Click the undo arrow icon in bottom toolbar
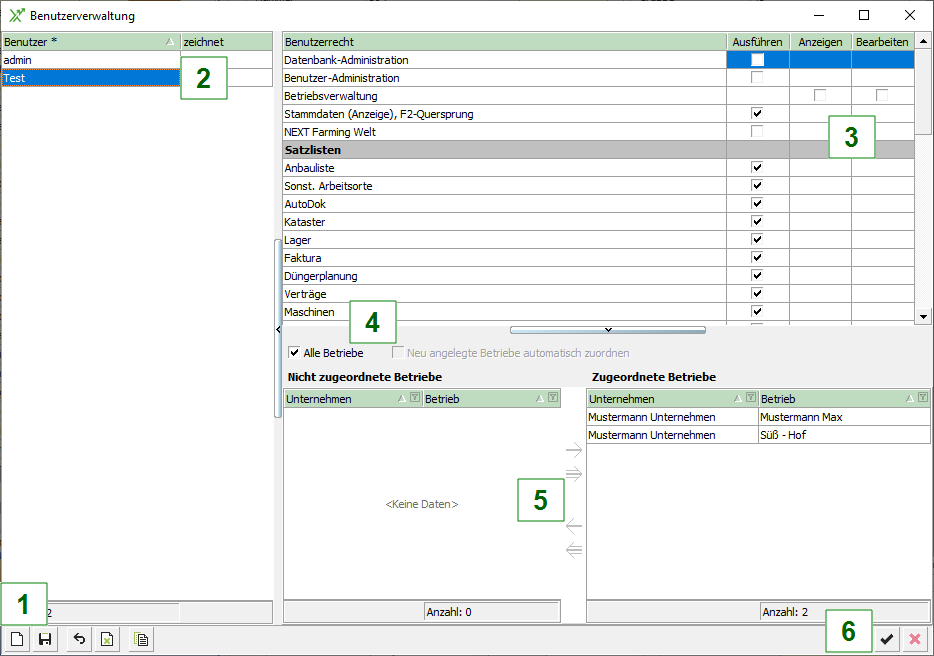This screenshot has width=934, height=656. [x=80, y=639]
